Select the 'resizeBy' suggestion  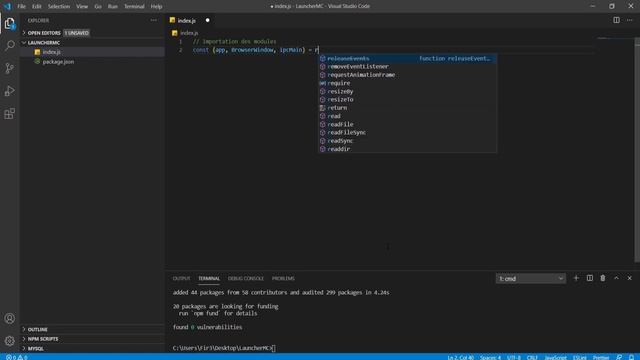[x=407, y=91]
